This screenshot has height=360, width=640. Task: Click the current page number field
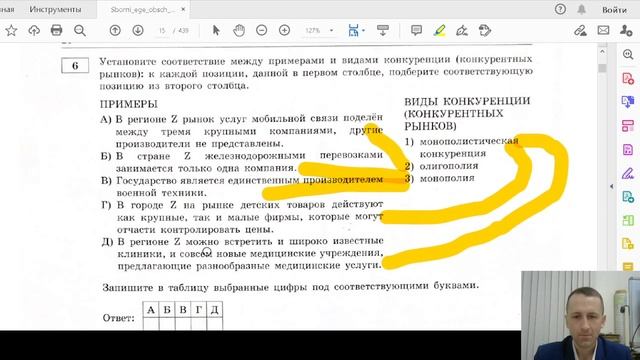162,31
